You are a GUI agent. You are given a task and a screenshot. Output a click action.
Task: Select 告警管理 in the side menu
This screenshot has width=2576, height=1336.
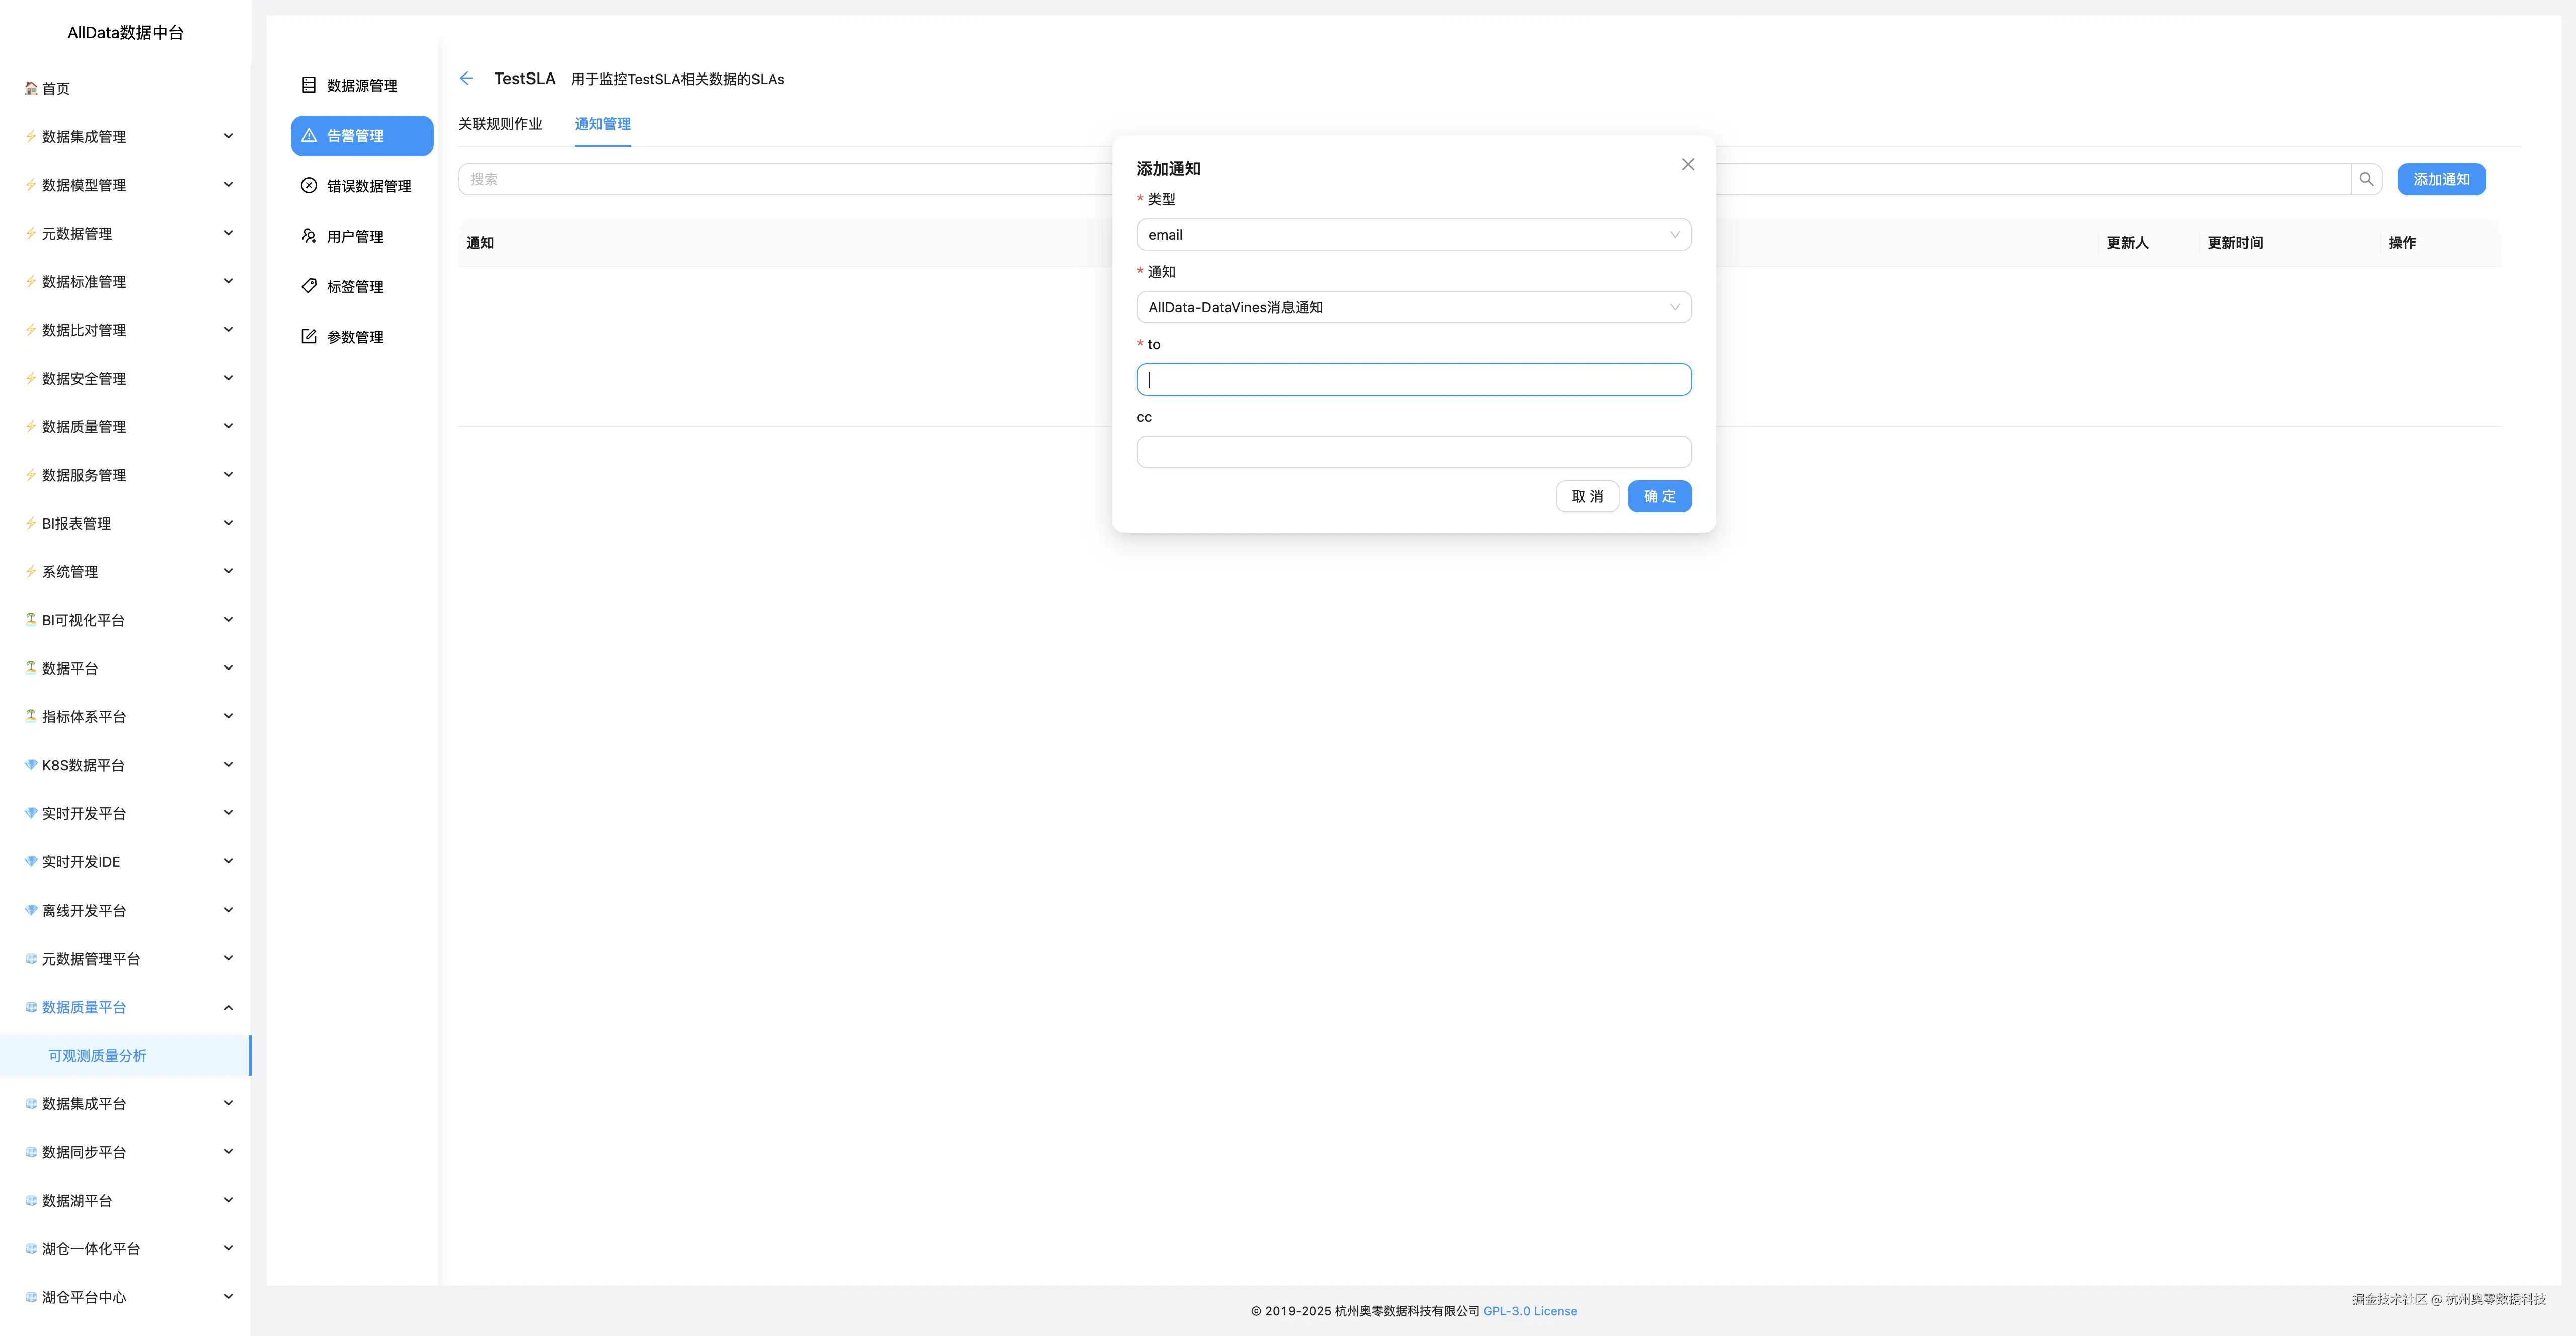[x=361, y=136]
